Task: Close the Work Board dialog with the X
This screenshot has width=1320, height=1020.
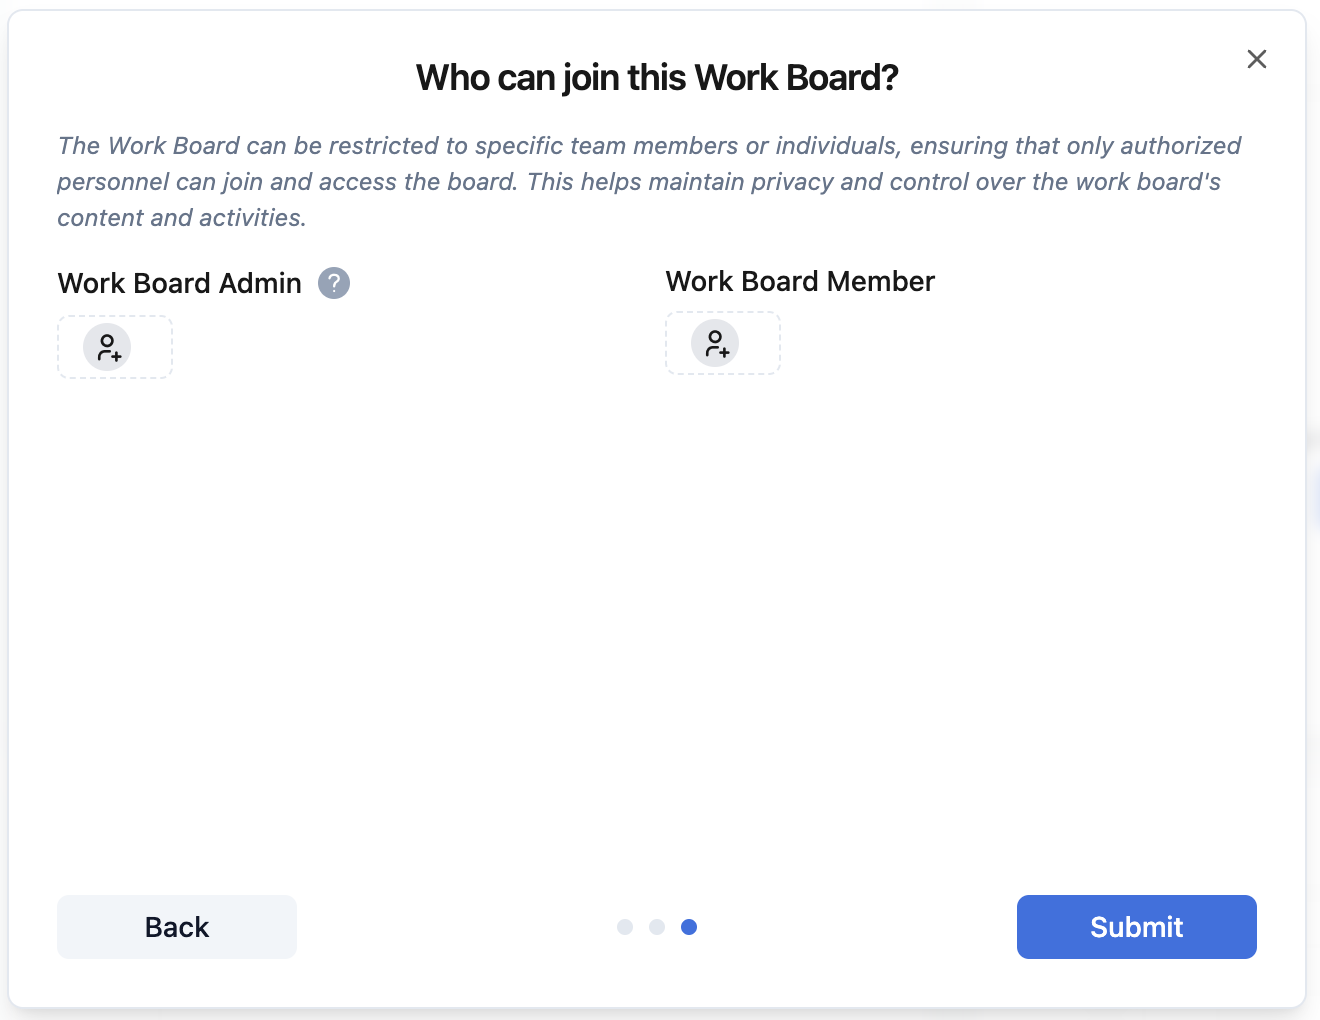Action: pyautogui.click(x=1257, y=59)
